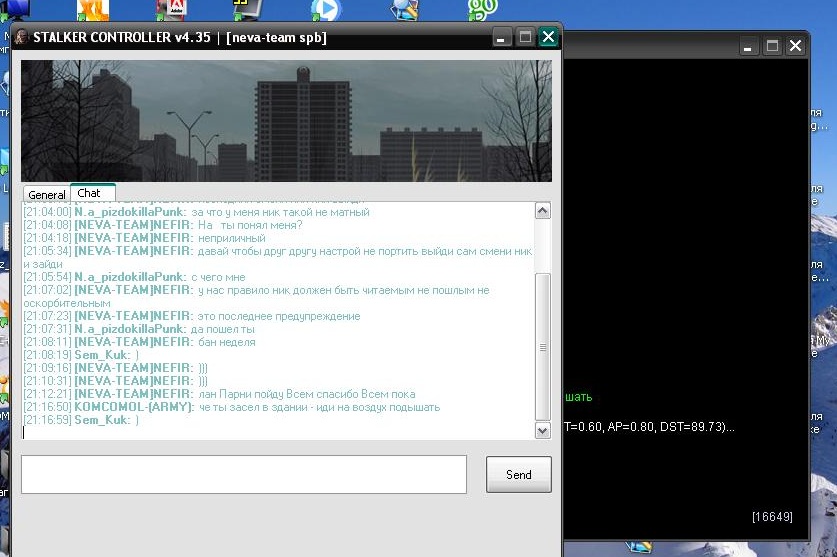Screen dimensions: 837x557
Task: Open the green desktop icon at top
Action: (x=483, y=10)
